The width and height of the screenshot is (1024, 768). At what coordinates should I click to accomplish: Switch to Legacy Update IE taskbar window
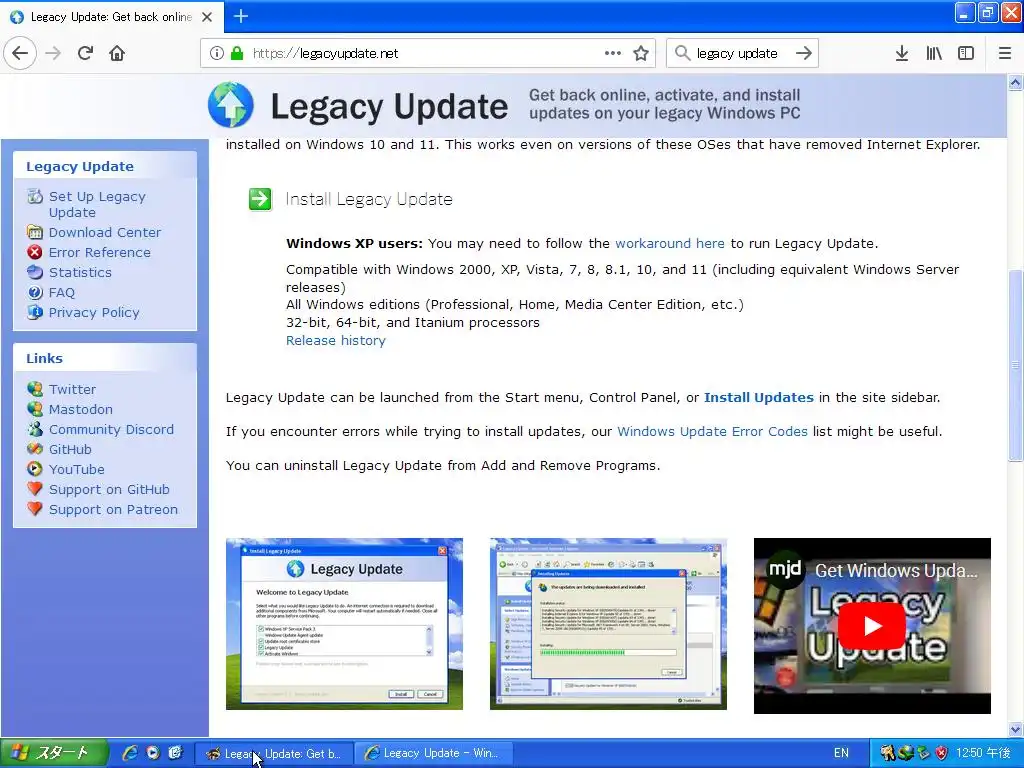point(433,754)
